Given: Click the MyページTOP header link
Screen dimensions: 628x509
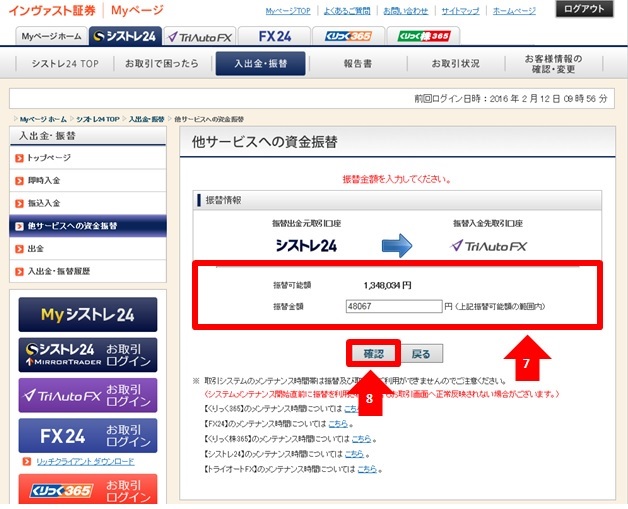Looking at the screenshot, I should click(288, 11).
